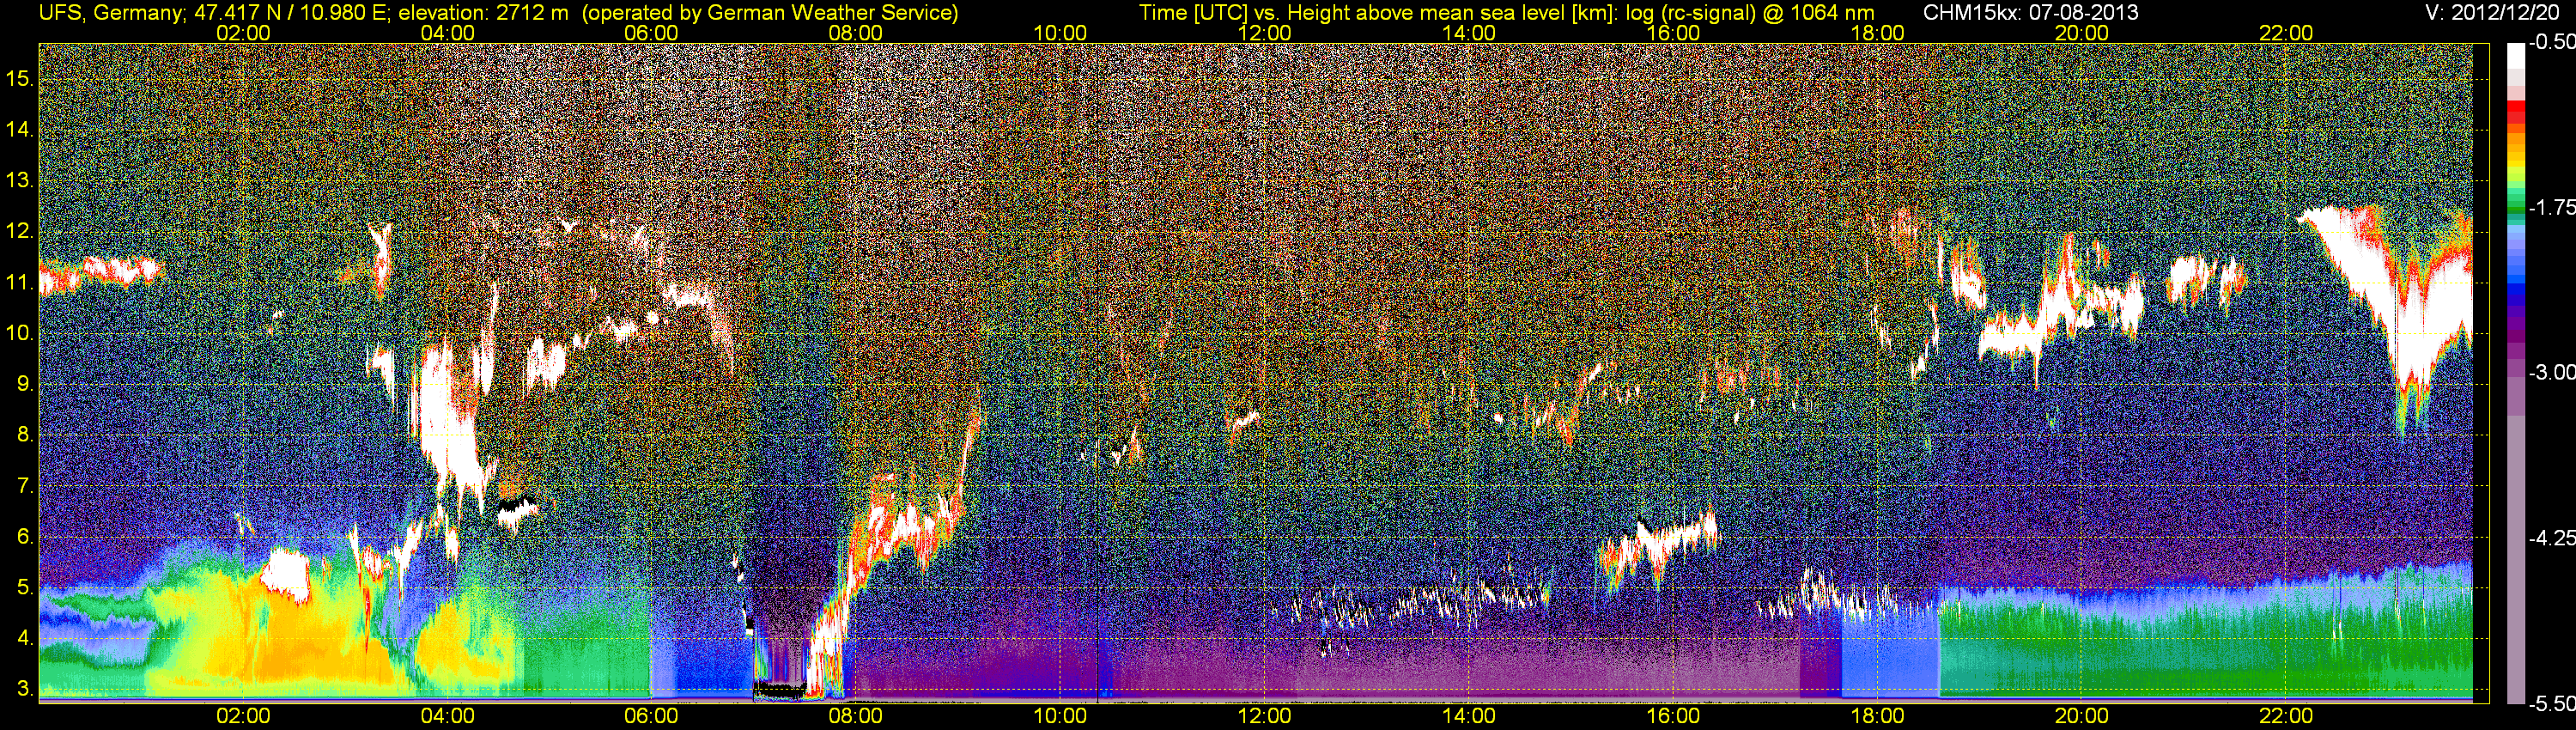
Task: Click the height axis label 8 km
Action: click(24, 435)
